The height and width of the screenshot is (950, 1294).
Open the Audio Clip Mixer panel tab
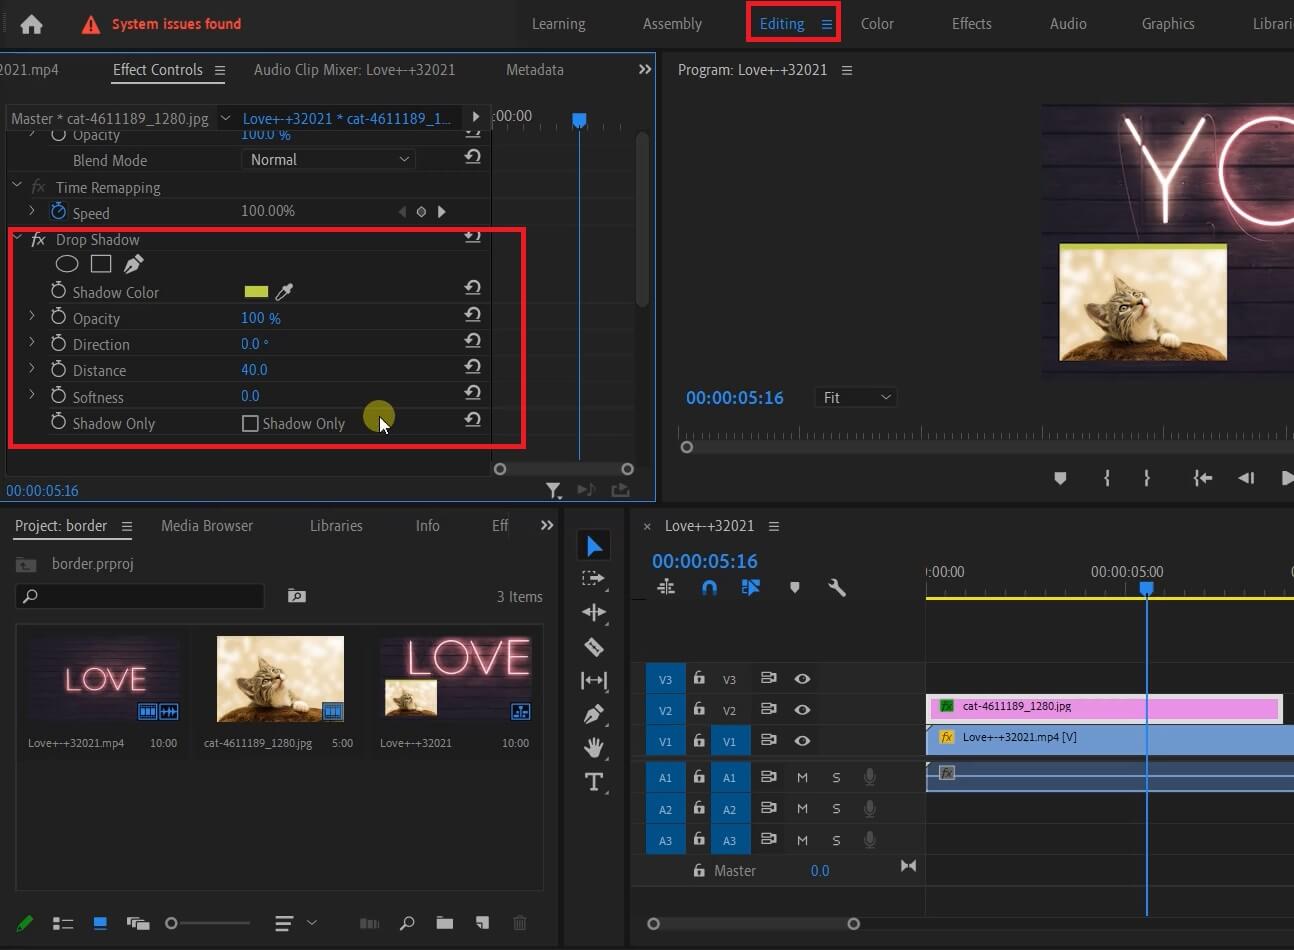[354, 70]
